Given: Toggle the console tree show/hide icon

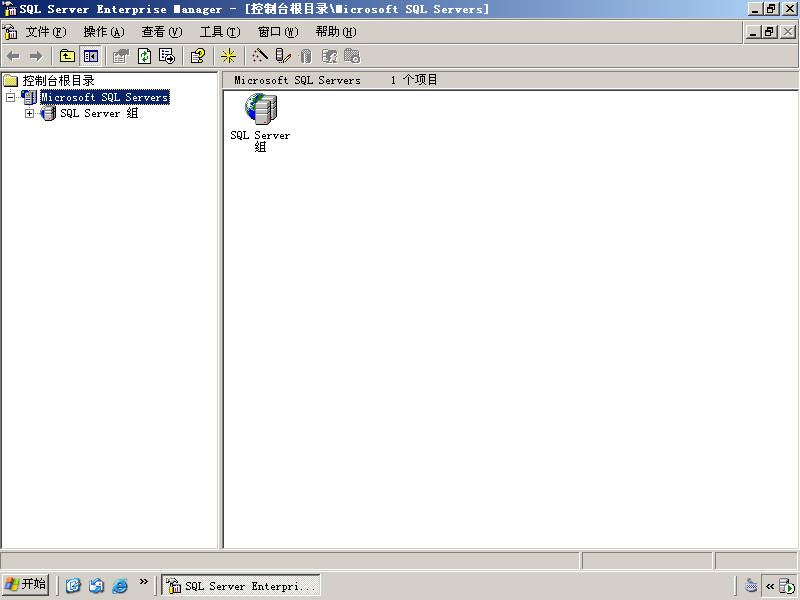Looking at the screenshot, I should (x=91, y=56).
